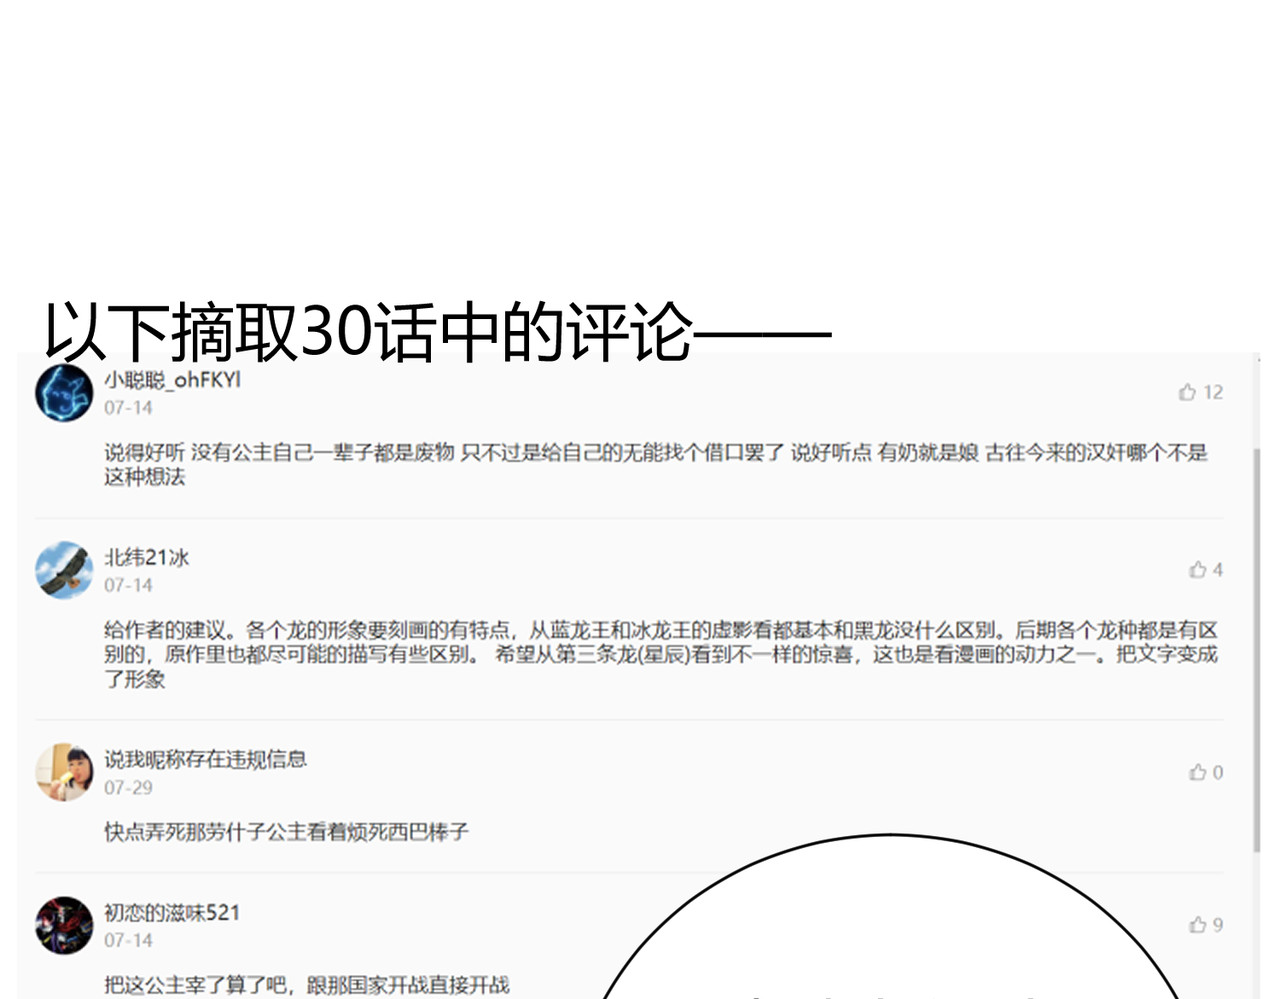Open the profile of username 初恋的滋味521
The image size is (1280, 999).
point(172,912)
